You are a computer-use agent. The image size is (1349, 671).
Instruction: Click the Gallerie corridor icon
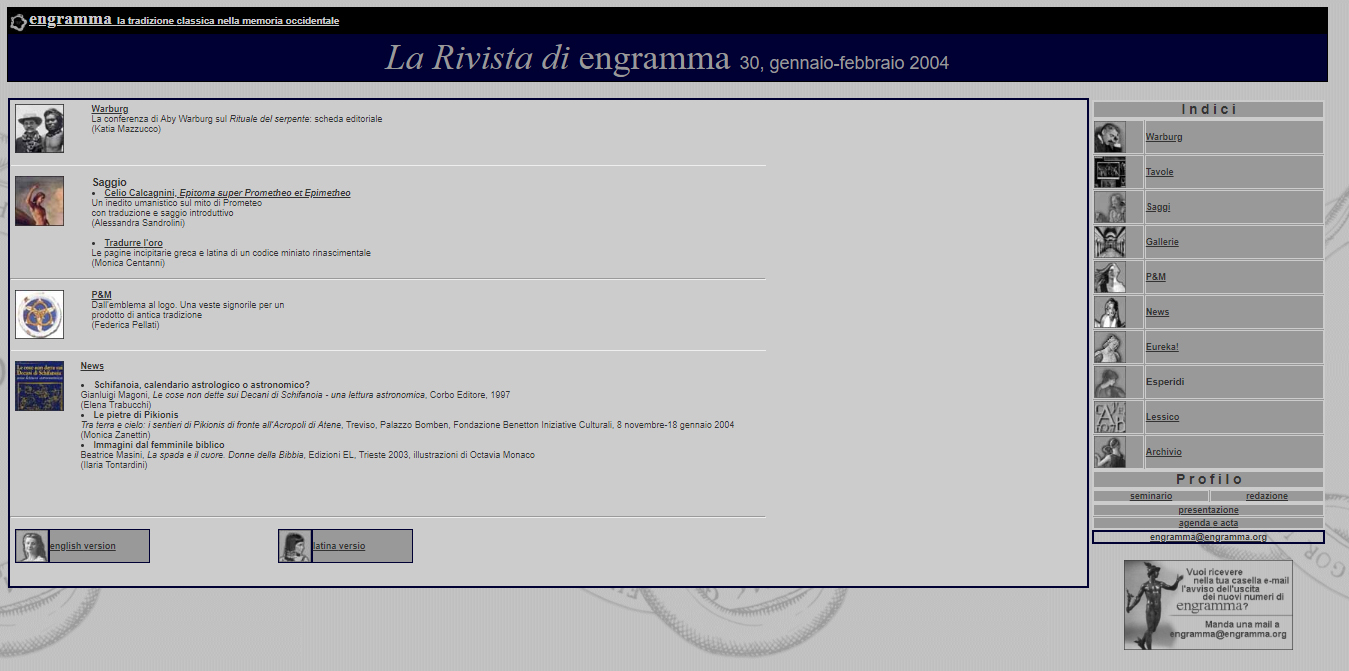(1110, 242)
